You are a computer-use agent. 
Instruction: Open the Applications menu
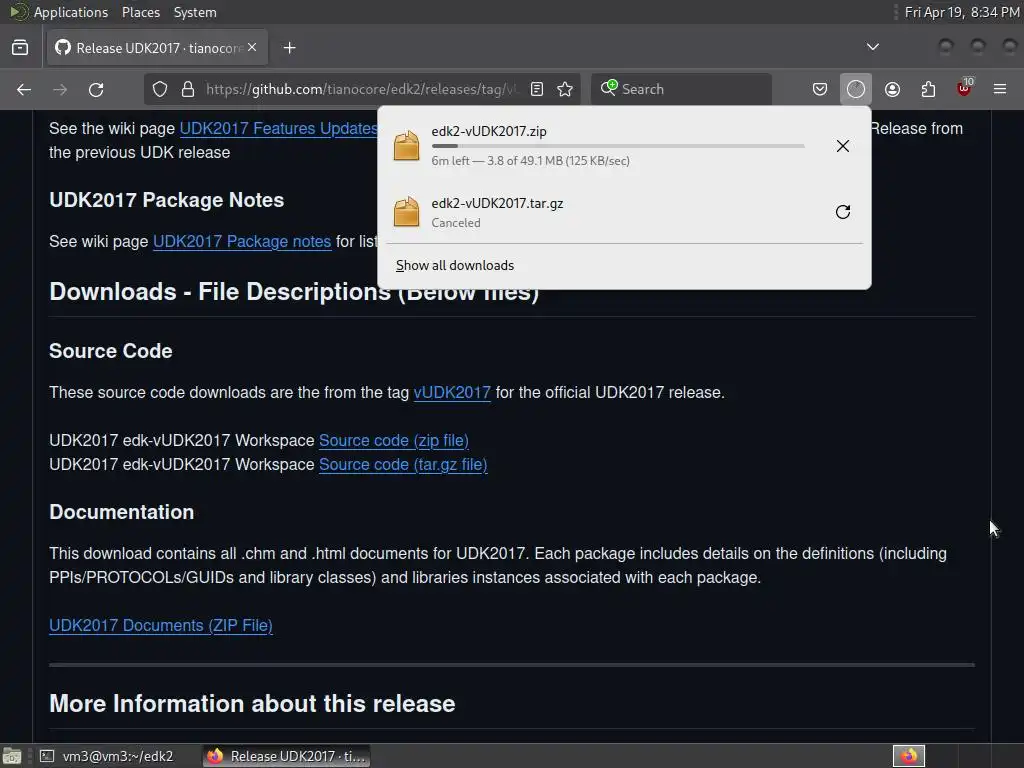point(59,12)
